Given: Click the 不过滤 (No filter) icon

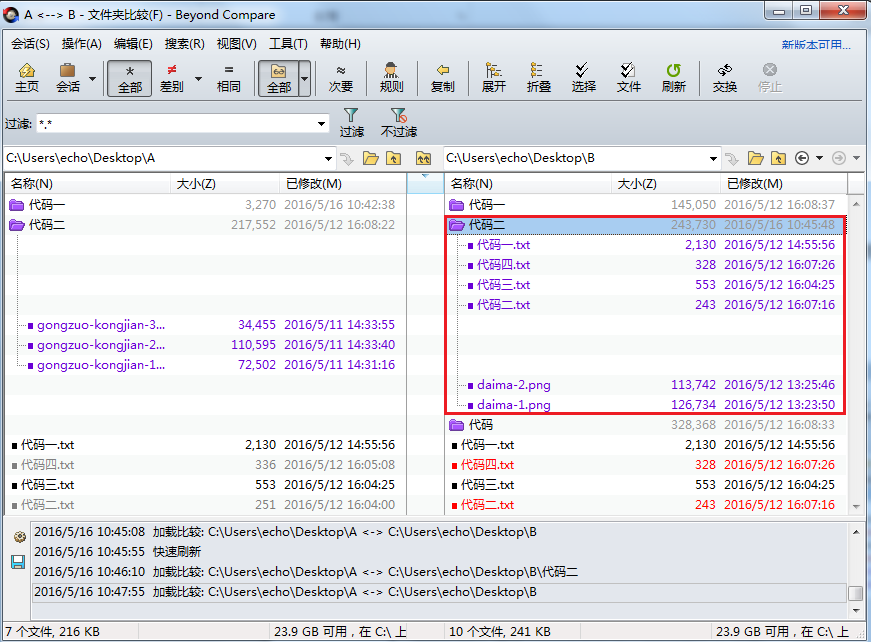Looking at the screenshot, I should coord(398,122).
